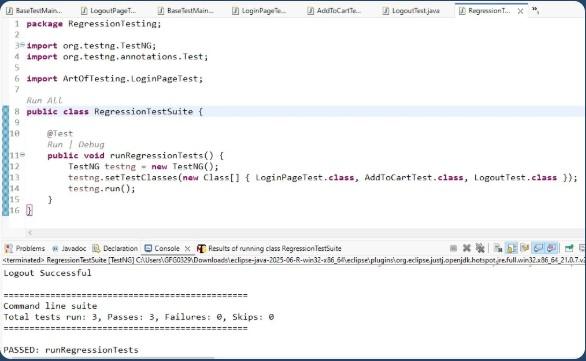Click the Java file icon on LogoutPageT... tab
The width and height of the screenshot is (586, 361).
(x=84, y=11)
